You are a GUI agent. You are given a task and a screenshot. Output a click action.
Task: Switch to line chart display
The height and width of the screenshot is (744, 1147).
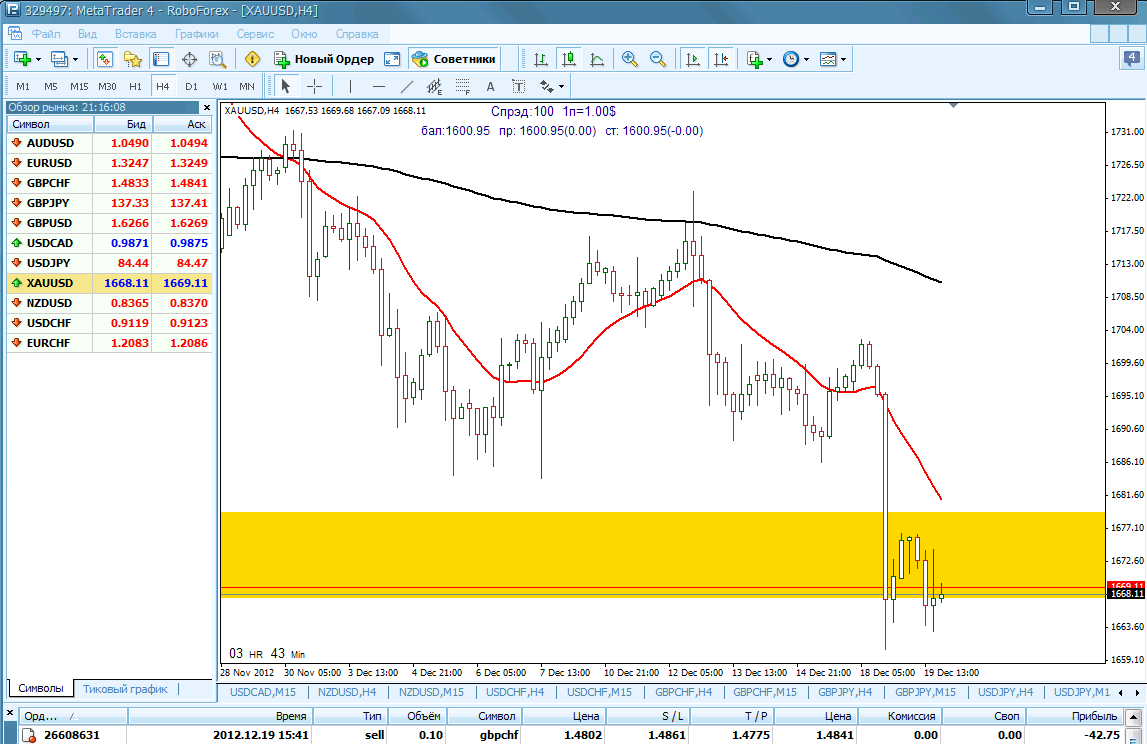click(597, 59)
